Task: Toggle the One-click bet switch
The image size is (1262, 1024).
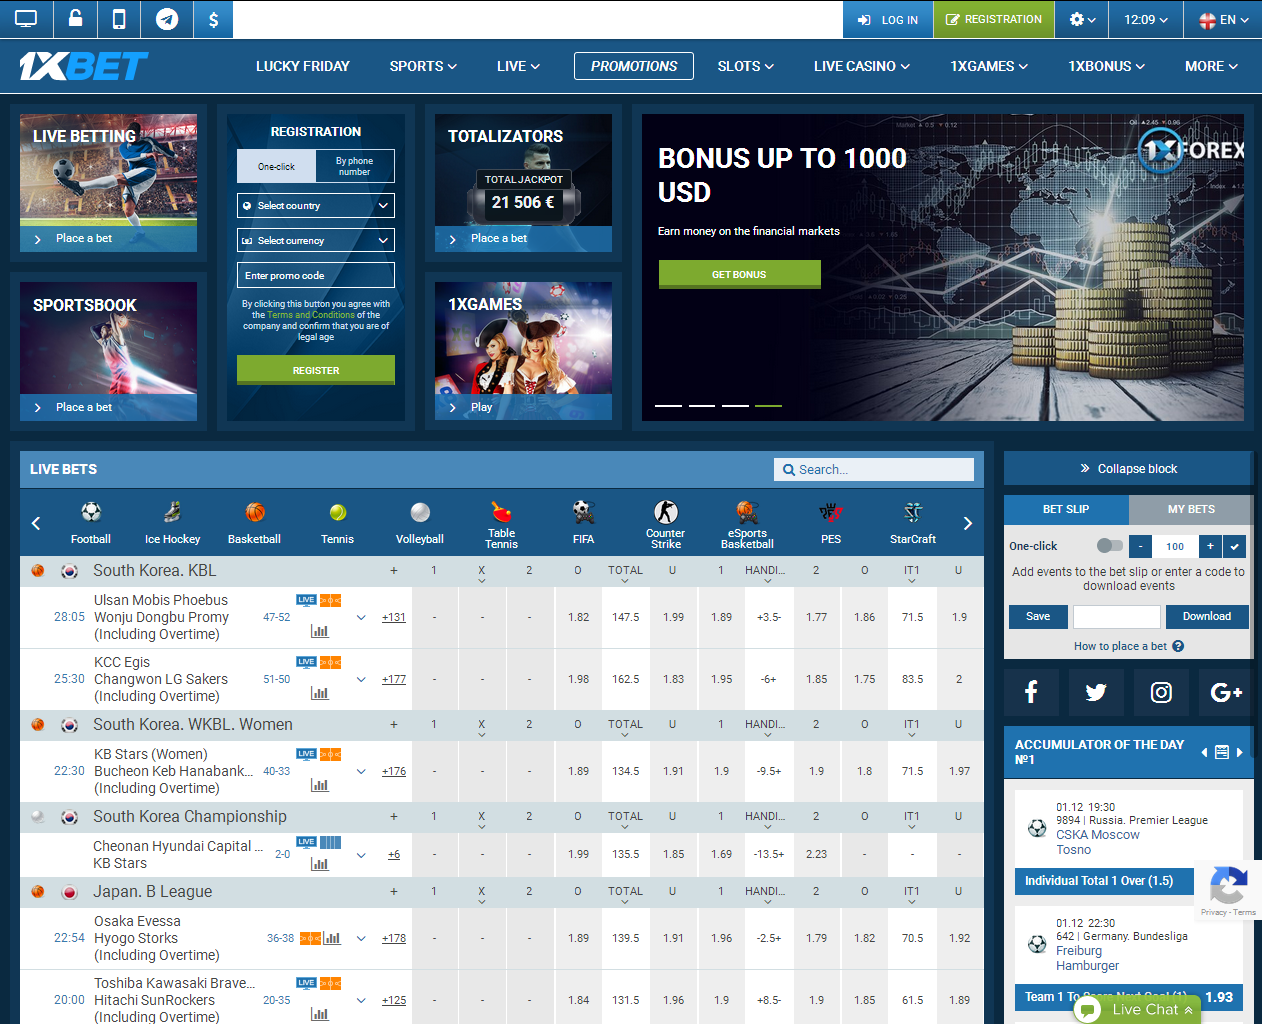Action: pyautogui.click(x=1110, y=545)
